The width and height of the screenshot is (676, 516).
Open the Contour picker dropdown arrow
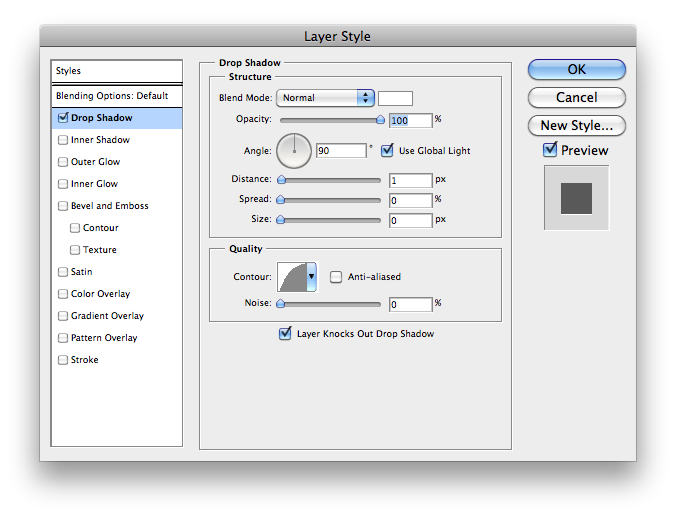click(311, 277)
